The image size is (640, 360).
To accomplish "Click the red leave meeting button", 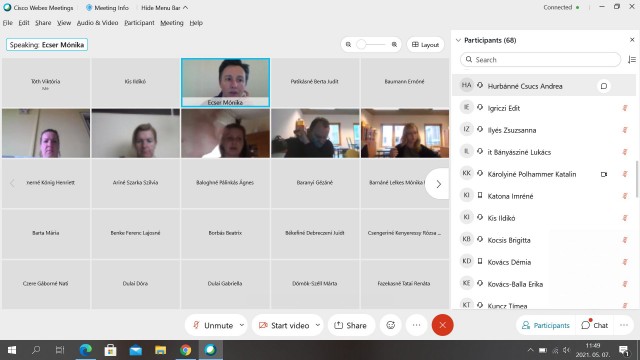I will pyautogui.click(x=442, y=325).
